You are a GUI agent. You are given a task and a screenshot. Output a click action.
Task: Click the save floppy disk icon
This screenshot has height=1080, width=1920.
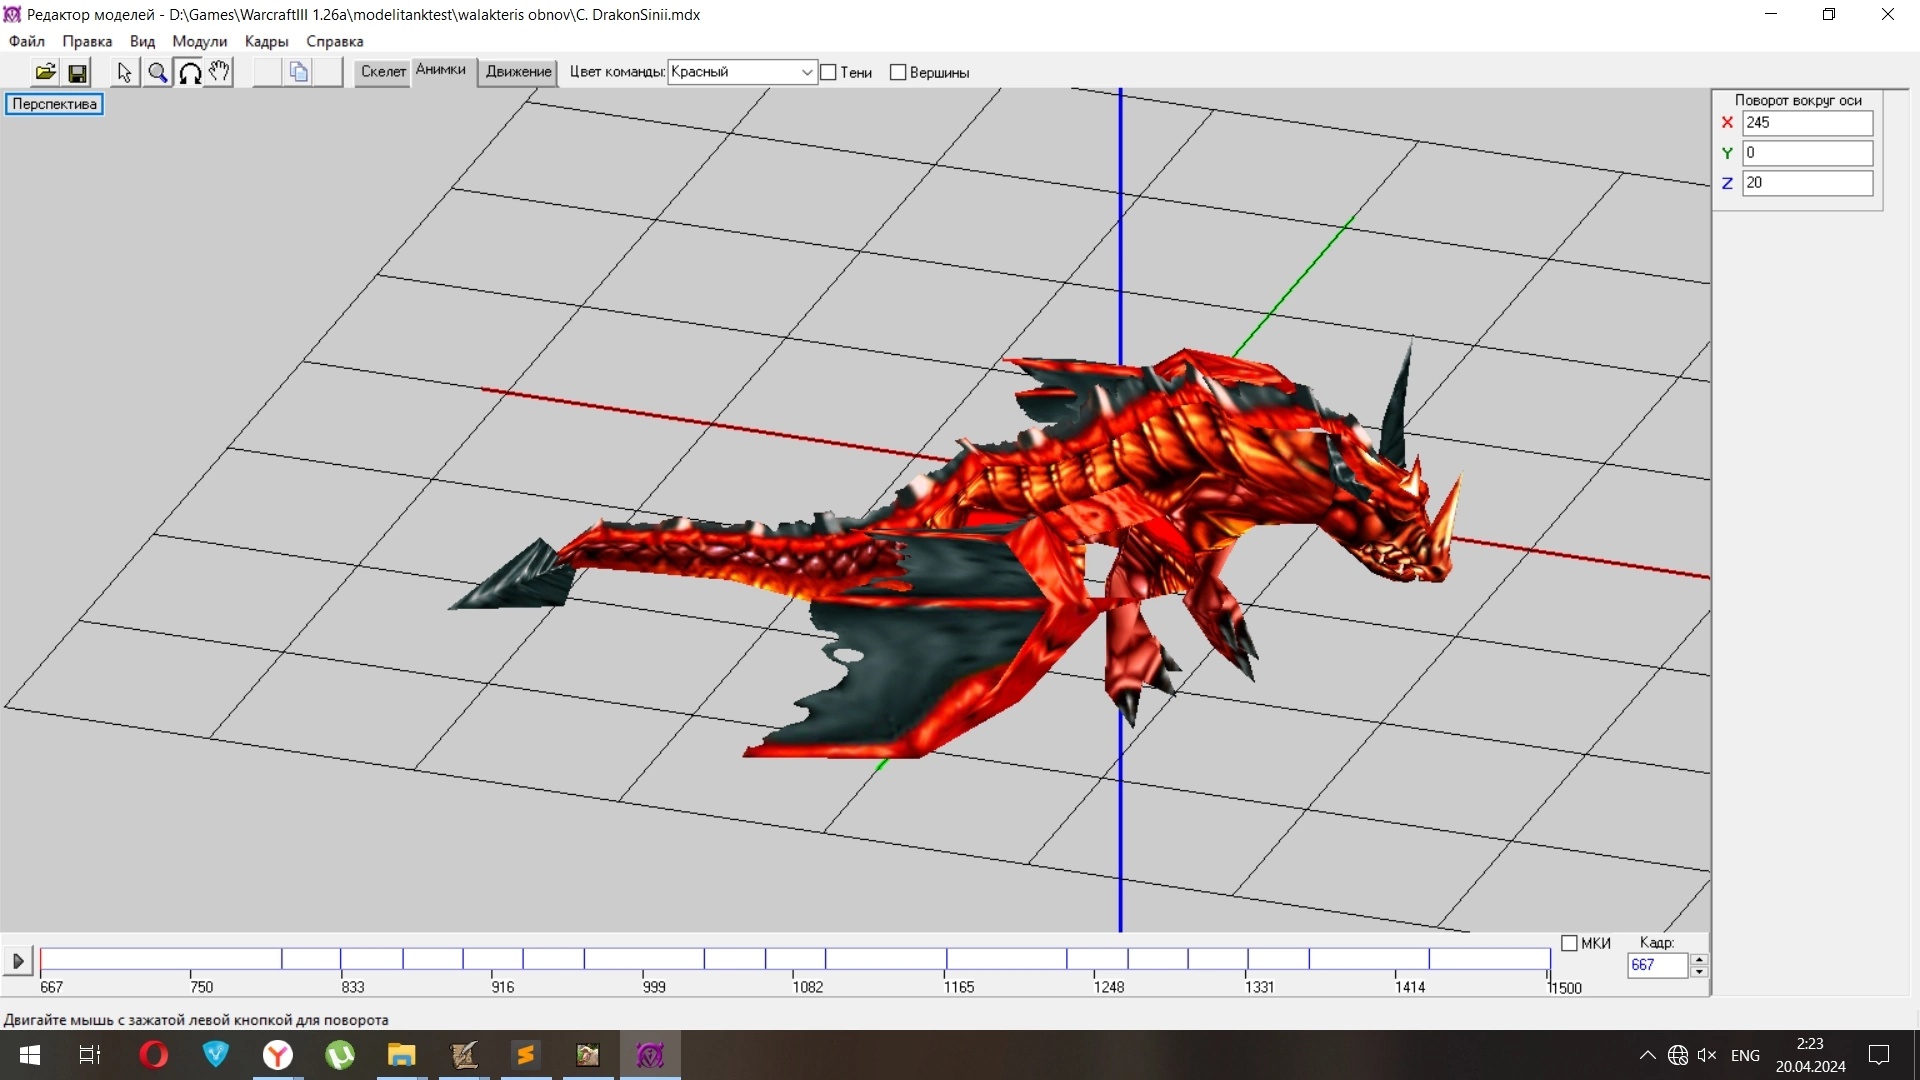coord(77,72)
